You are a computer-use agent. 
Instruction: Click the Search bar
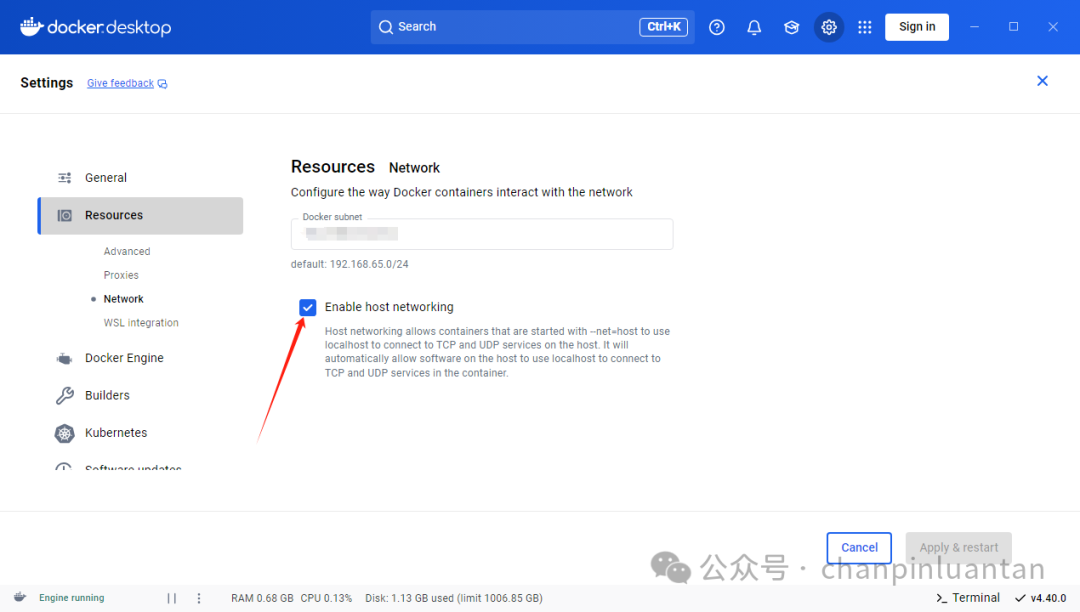click(532, 27)
